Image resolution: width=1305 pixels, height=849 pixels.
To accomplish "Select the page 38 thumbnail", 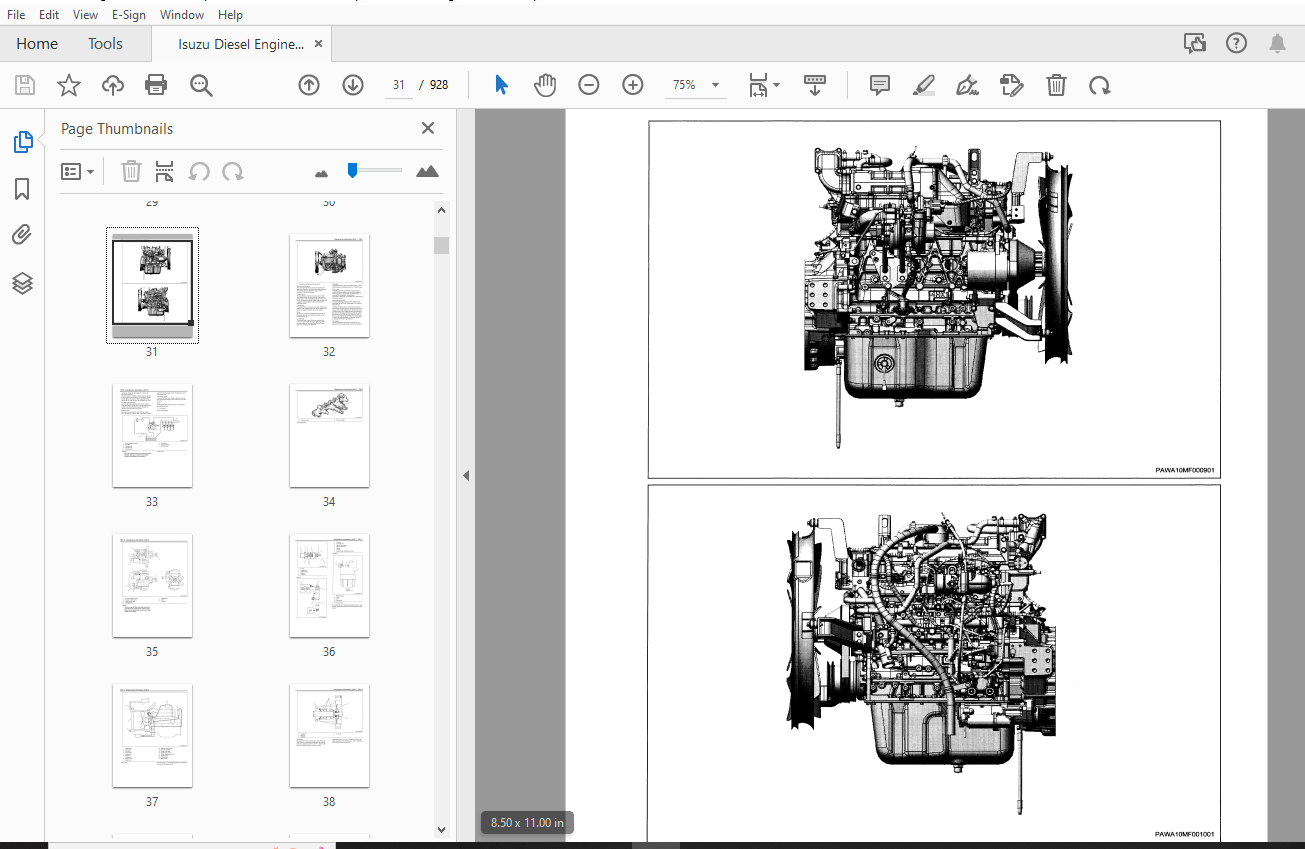I will [329, 735].
